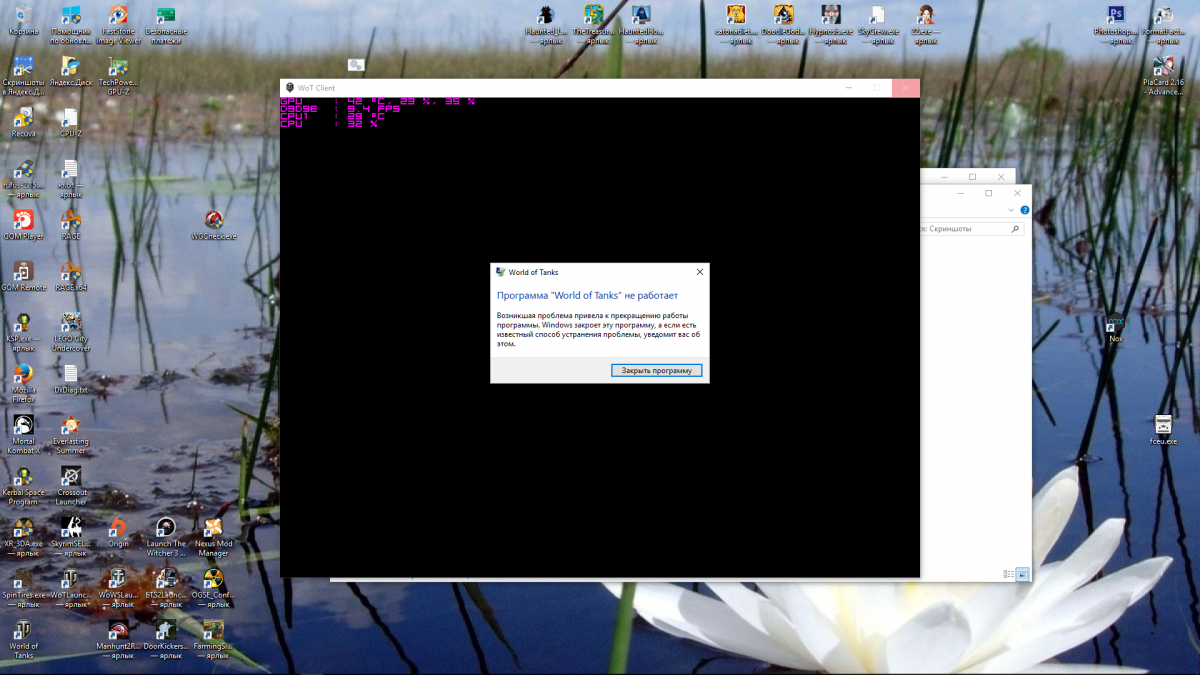Screen dimensions: 1200x675
Task: Select the WGCheck.exe desktop icon
Action: pos(214,226)
